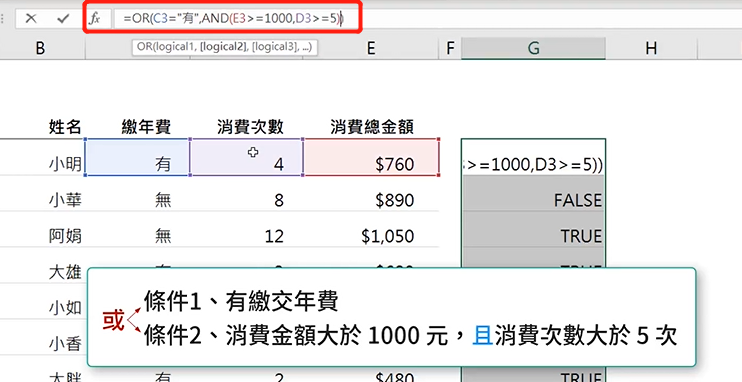Confirm the formula with the checkmark icon
Screen dimensions: 742x382
pos(63,19)
